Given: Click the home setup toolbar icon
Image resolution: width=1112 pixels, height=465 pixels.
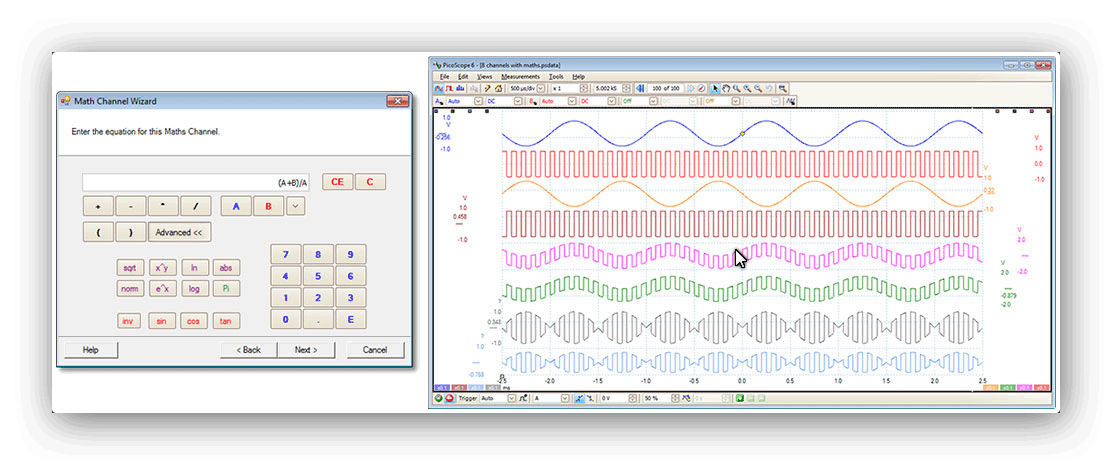Looking at the screenshot, I should coord(497,88).
